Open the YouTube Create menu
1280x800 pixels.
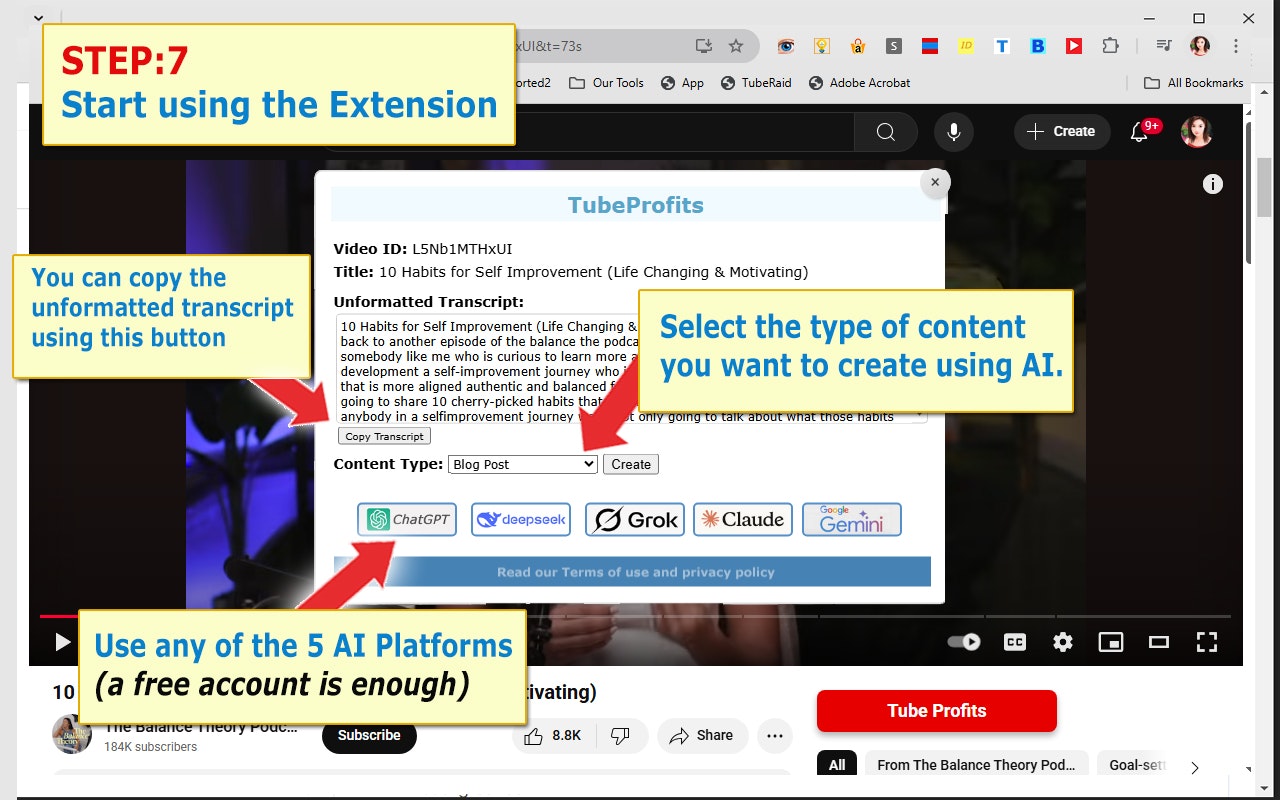pos(1062,132)
